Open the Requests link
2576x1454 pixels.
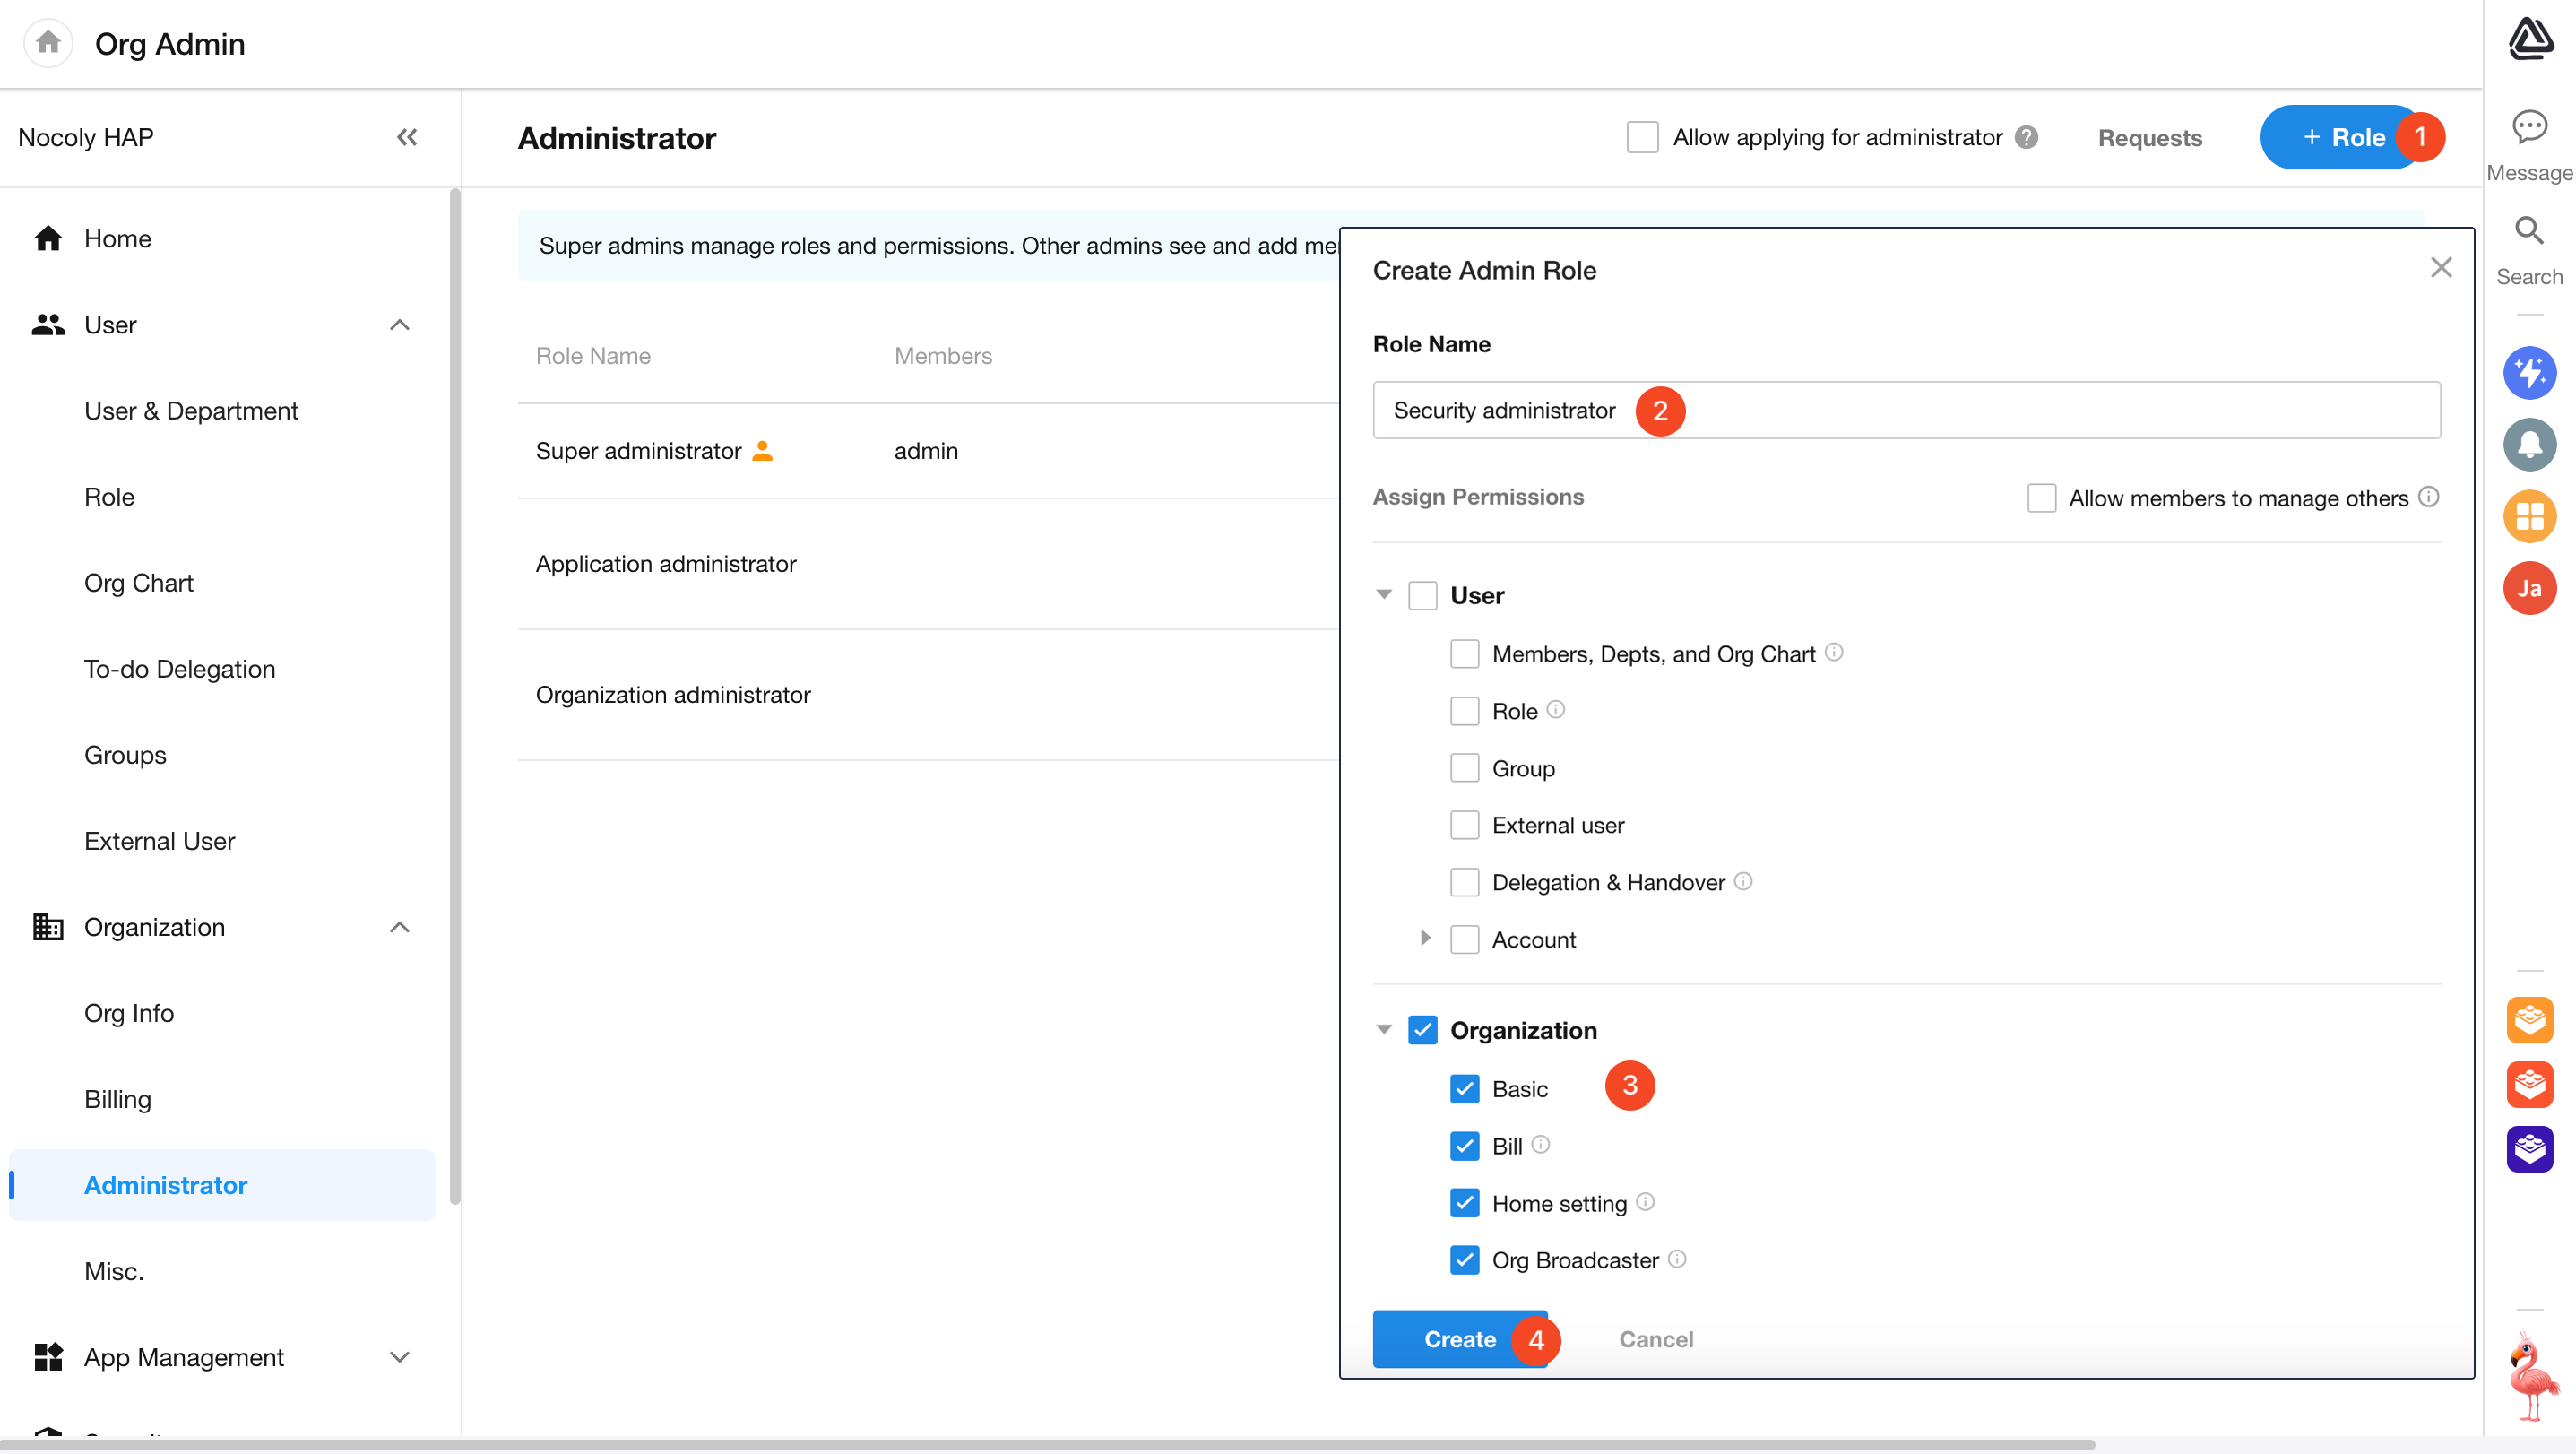[x=2149, y=138]
